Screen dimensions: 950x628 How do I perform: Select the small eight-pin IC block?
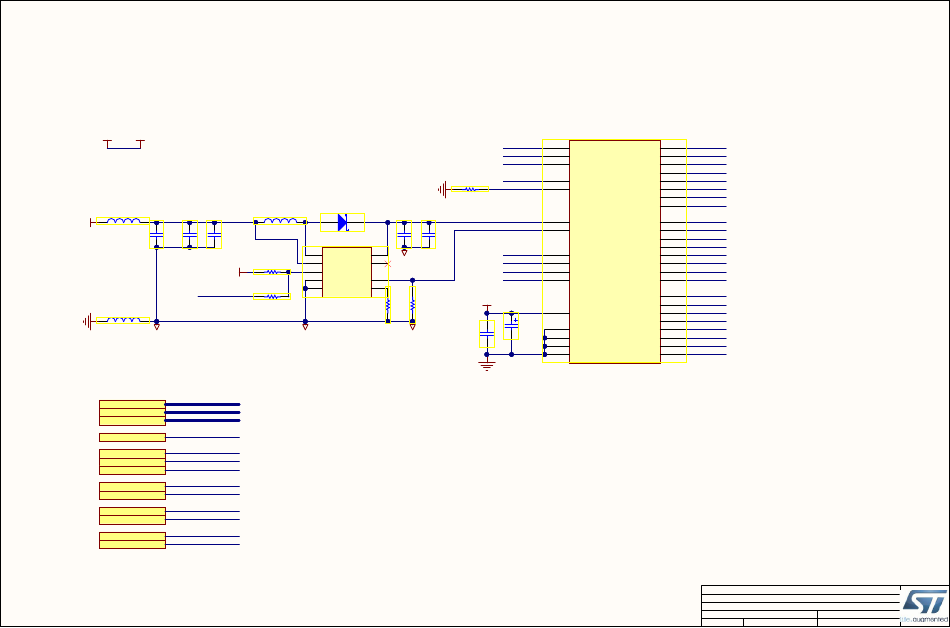[347, 272]
